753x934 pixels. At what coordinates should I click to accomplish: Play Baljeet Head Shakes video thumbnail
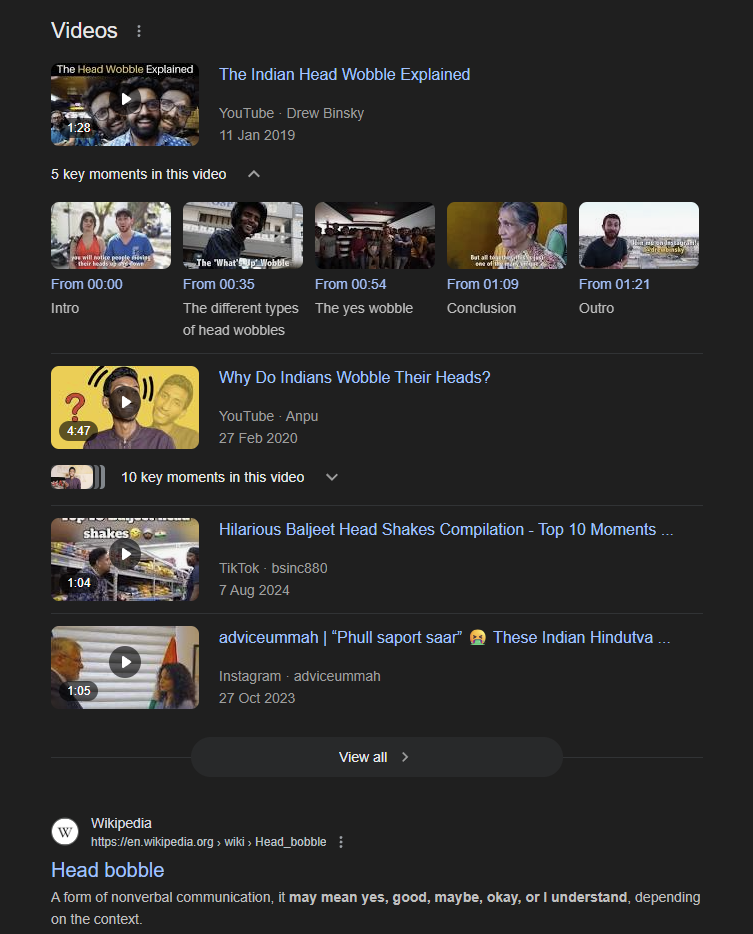click(x=125, y=559)
